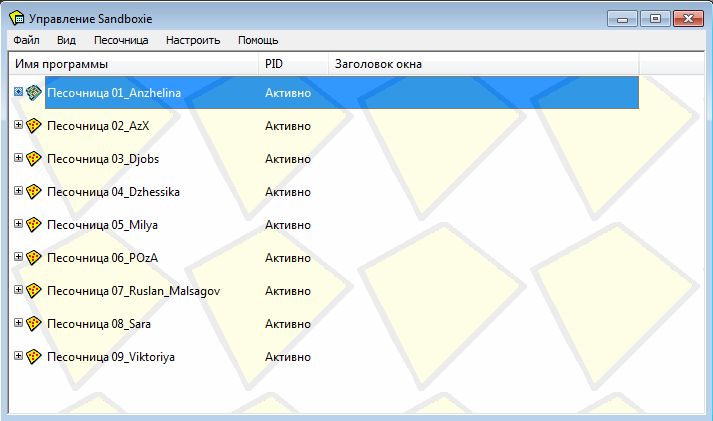Viewport: 713px width, 421px height.
Task: Expand the Песочница 06_POzA tree node
Action: click(18, 257)
